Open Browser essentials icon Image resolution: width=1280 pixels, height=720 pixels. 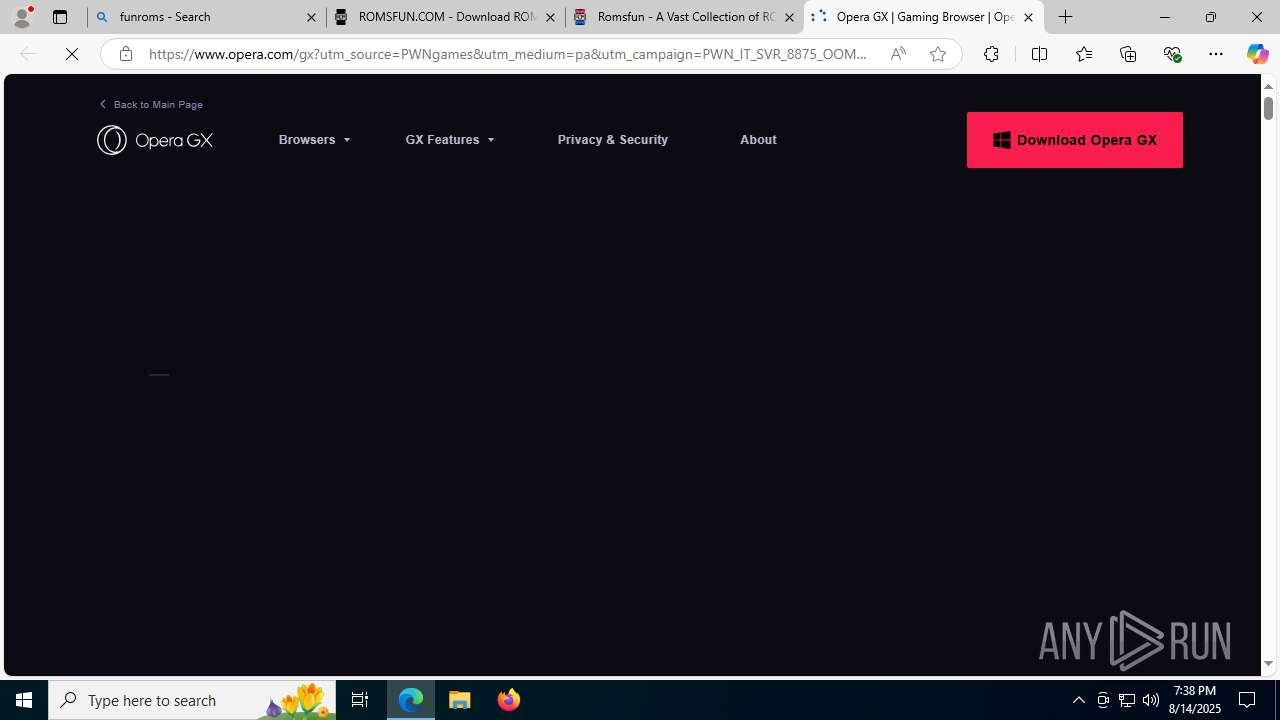[1172, 54]
